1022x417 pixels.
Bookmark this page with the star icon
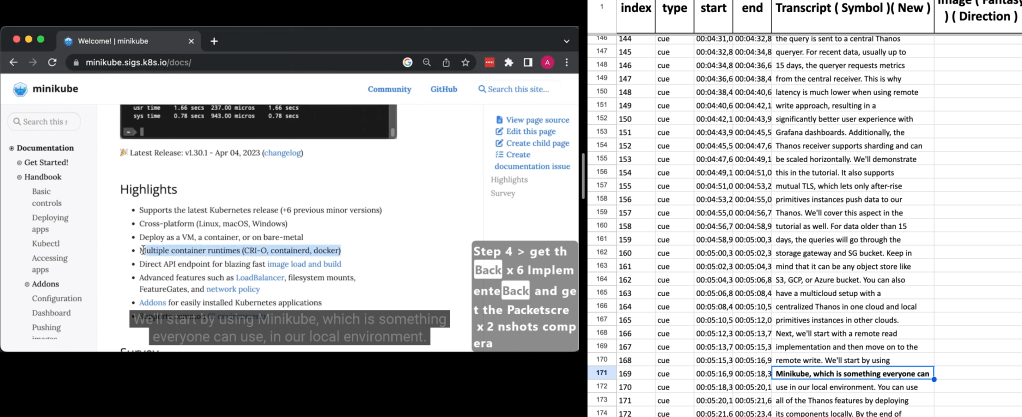pyautogui.click(x=465, y=63)
